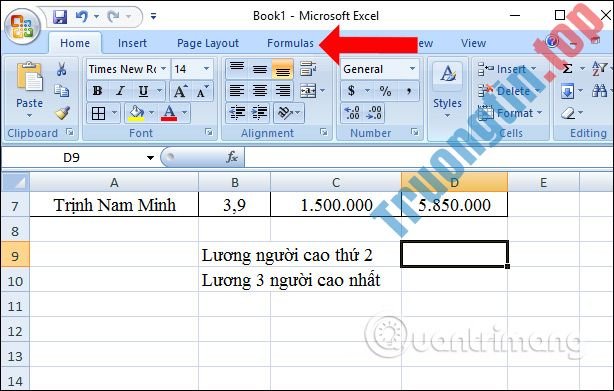Open Number dialog launcher

pyautogui.click(x=415, y=132)
